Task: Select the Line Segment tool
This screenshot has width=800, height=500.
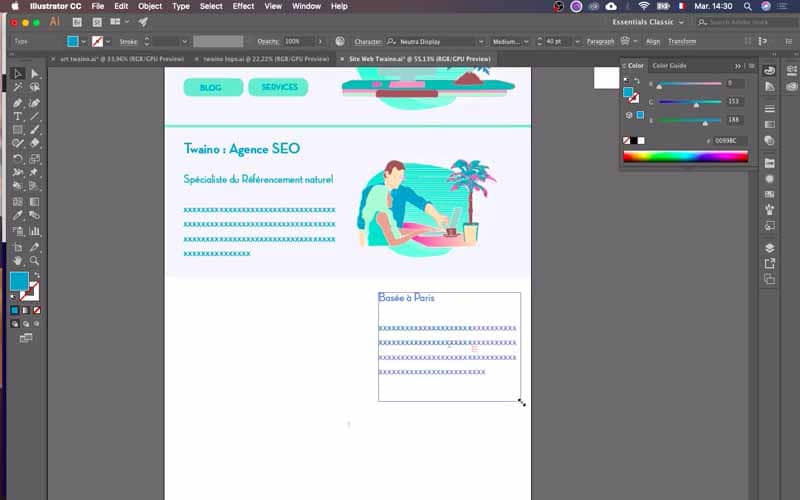Action: coord(34,117)
